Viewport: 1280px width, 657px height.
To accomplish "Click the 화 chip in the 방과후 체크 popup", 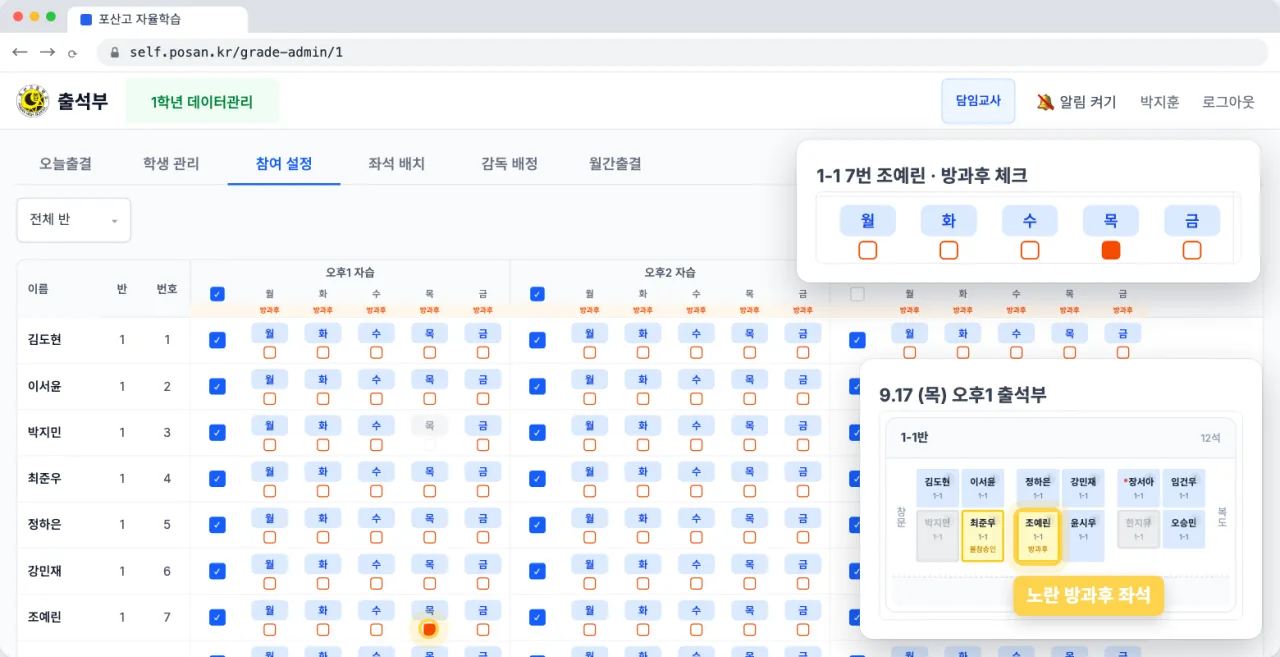I will 949,220.
